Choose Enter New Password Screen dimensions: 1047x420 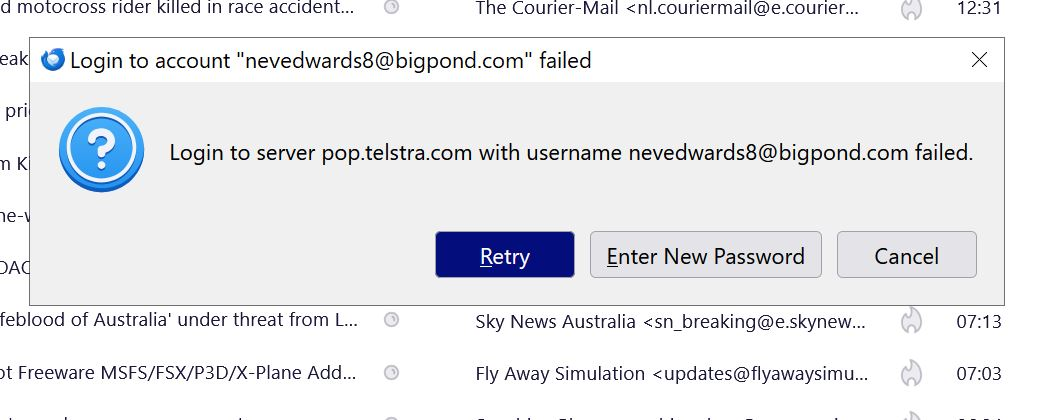tap(706, 255)
